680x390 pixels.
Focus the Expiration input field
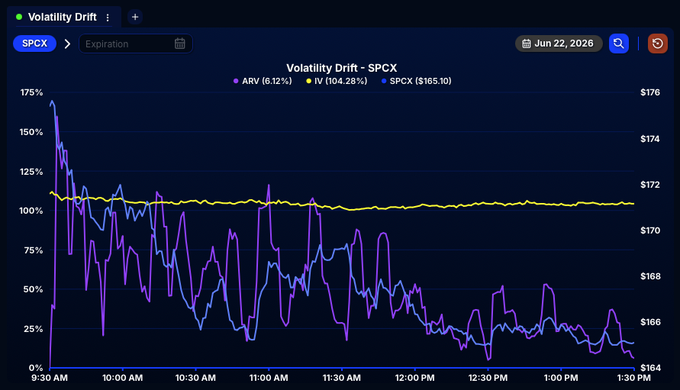(x=135, y=44)
